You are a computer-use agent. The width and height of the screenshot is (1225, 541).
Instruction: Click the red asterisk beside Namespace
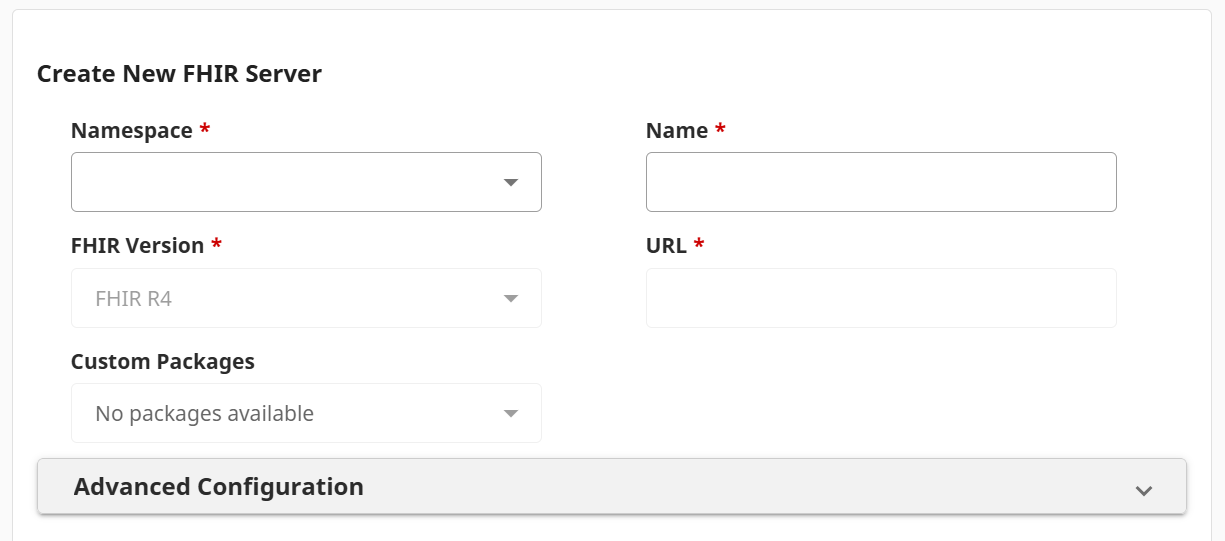point(205,130)
